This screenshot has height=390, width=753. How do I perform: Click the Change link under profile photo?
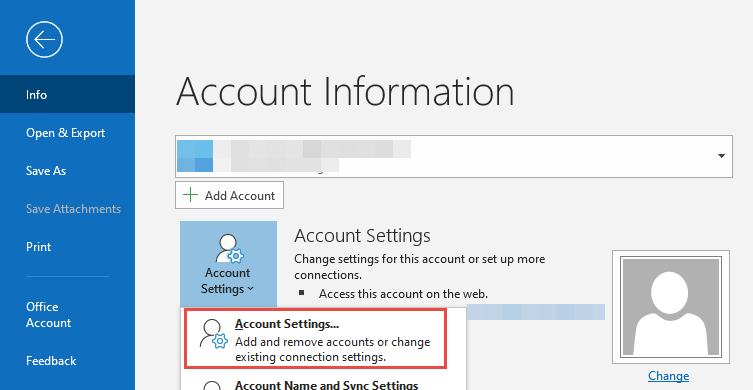[668, 376]
